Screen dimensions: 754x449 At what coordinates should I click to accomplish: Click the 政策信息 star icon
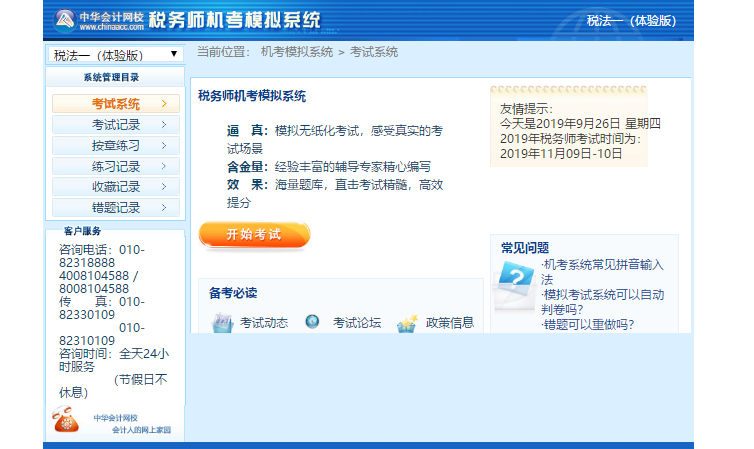tap(406, 323)
